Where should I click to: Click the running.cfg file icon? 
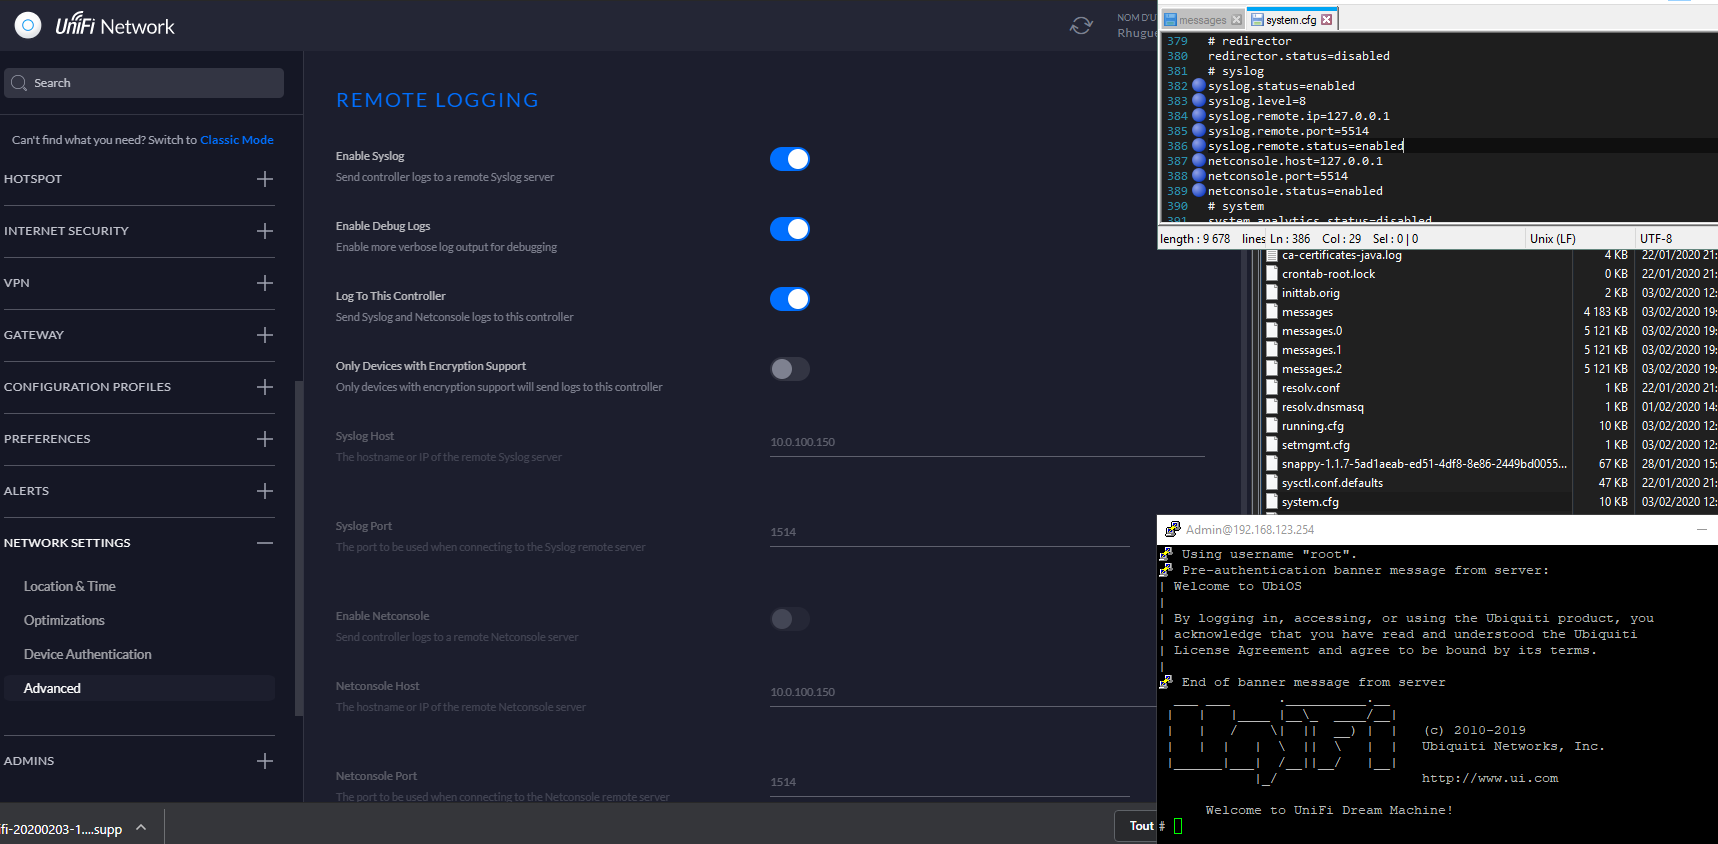[1271, 426]
